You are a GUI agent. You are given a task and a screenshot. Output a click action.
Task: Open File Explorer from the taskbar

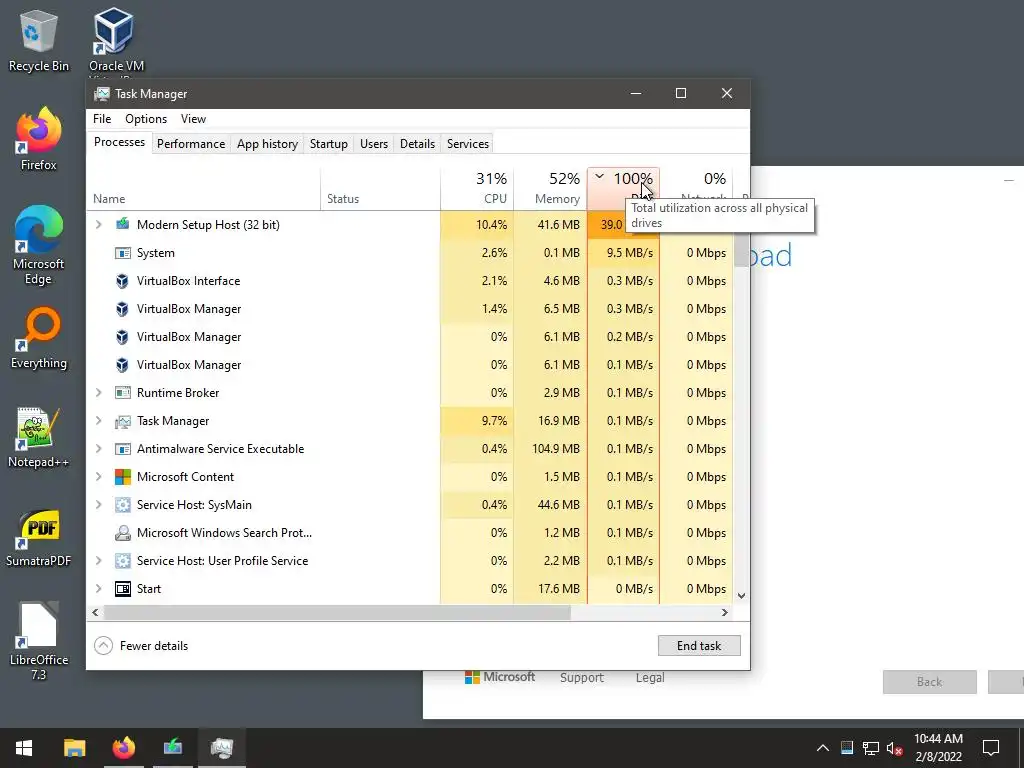[74, 748]
